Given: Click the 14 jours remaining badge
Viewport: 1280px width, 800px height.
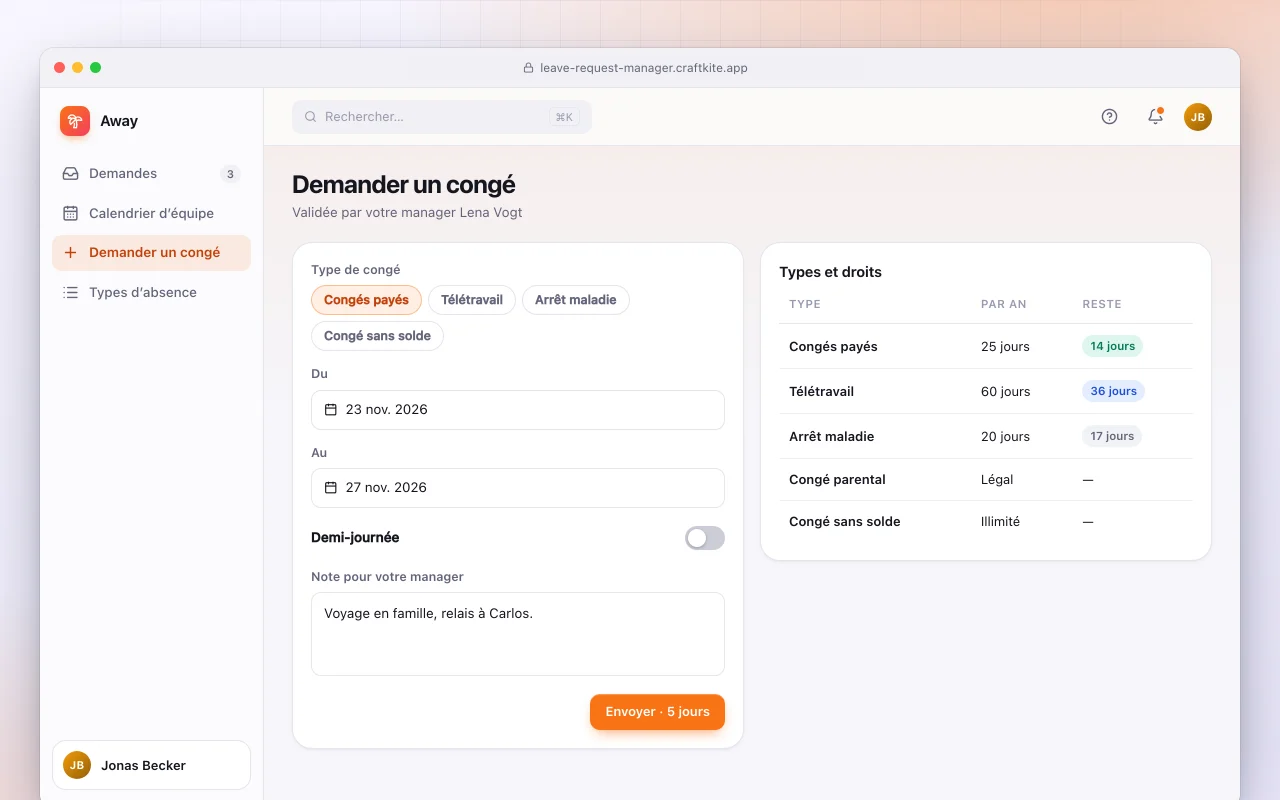Looking at the screenshot, I should (x=1112, y=346).
